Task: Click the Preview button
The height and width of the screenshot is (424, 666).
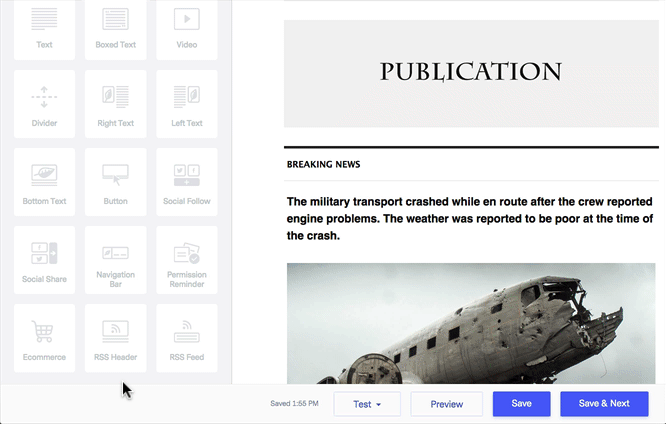Action: point(446,404)
